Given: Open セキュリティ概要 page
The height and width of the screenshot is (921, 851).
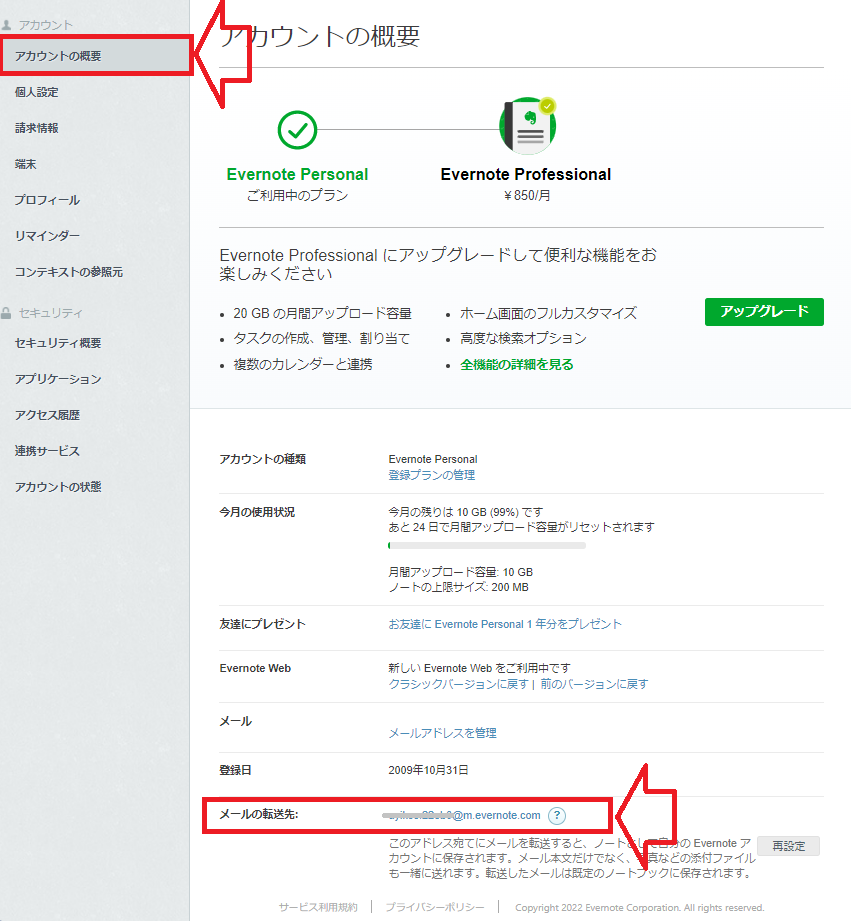Looking at the screenshot, I should [x=58, y=343].
